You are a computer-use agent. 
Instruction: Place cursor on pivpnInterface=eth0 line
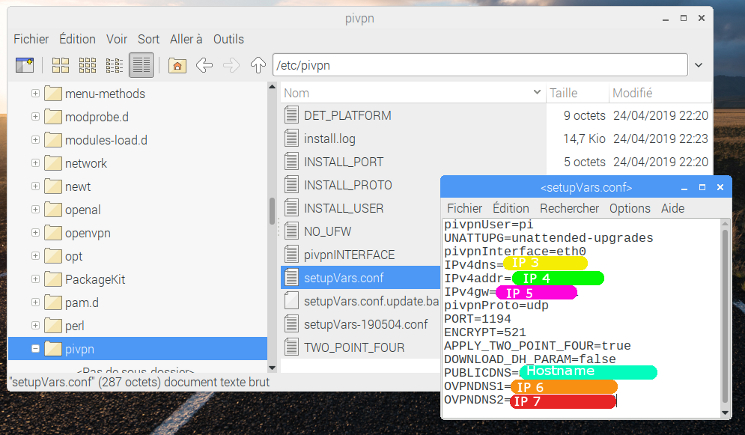point(515,251)
